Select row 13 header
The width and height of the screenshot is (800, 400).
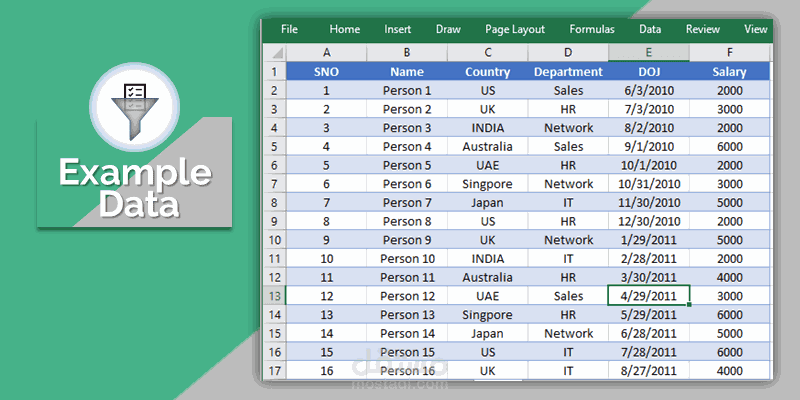275,296
